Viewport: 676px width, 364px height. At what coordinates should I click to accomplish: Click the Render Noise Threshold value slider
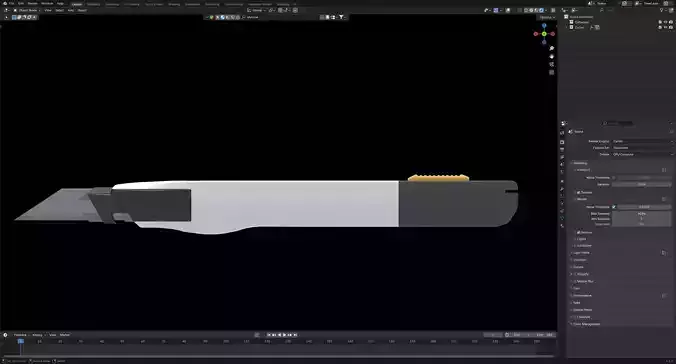point(644,207)
